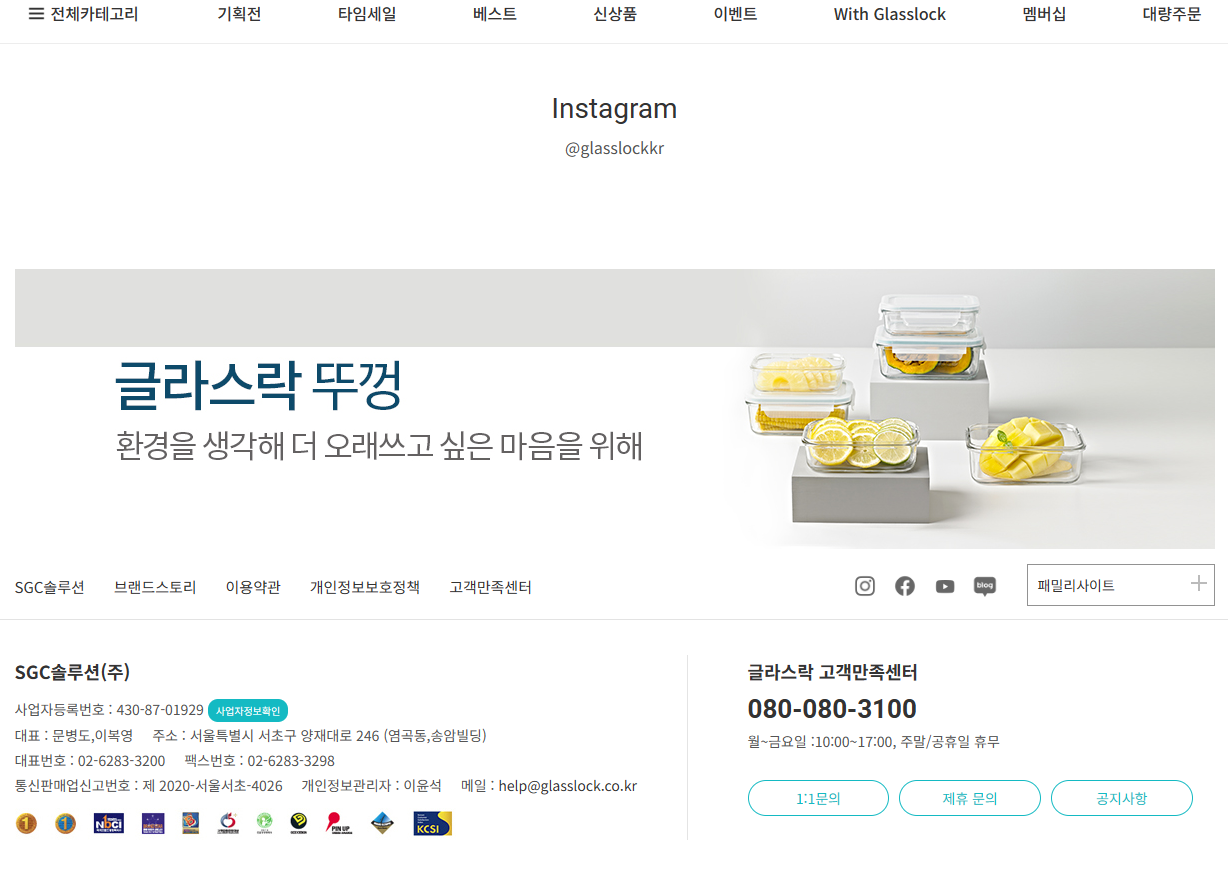Viewport: 1228px width, 870px height.
Task: Open the blog icon
Action: pyautogui.click(x=985, y=586)
